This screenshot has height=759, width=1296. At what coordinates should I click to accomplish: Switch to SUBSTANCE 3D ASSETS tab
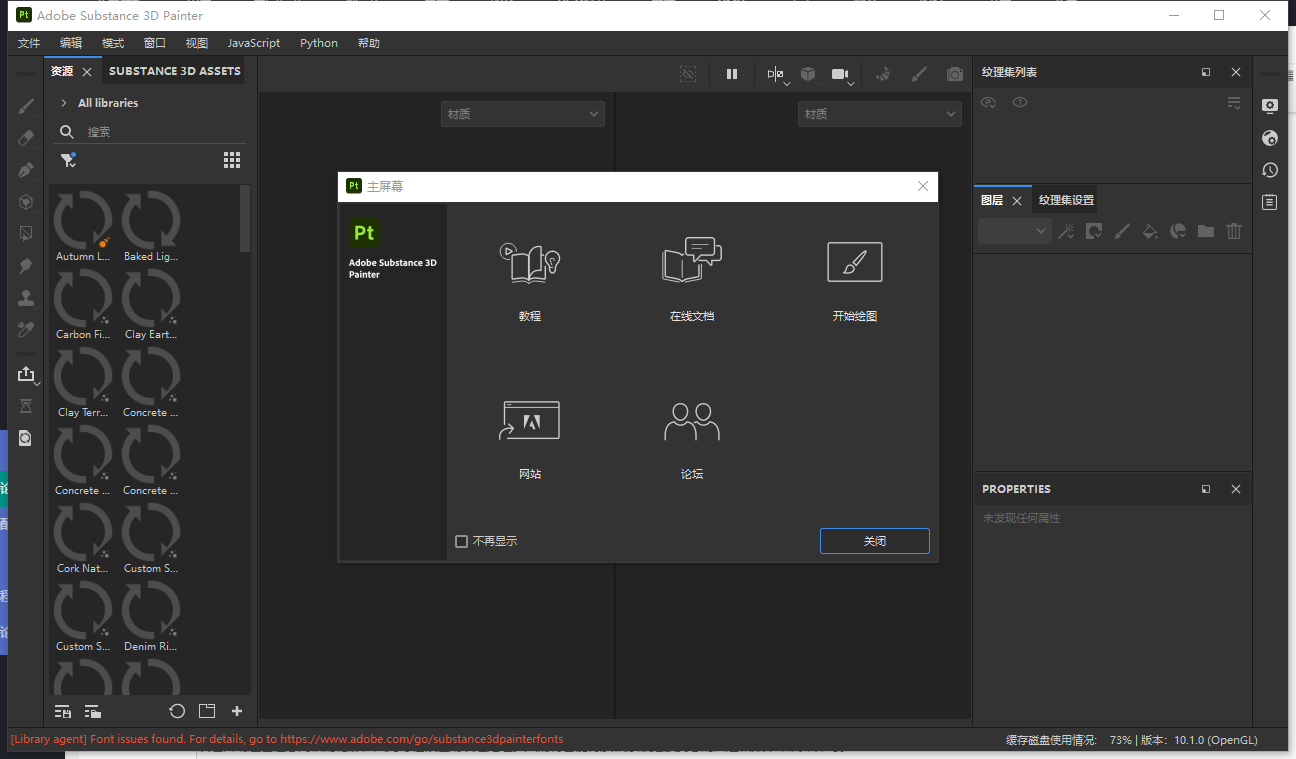[x=175, y=71]
